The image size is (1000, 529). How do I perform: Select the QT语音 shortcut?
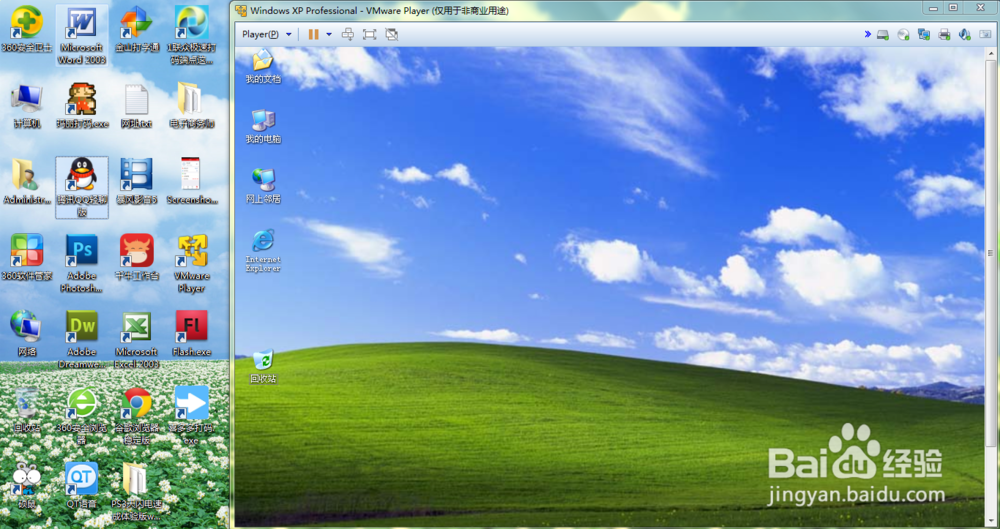[x=82, y=486]
